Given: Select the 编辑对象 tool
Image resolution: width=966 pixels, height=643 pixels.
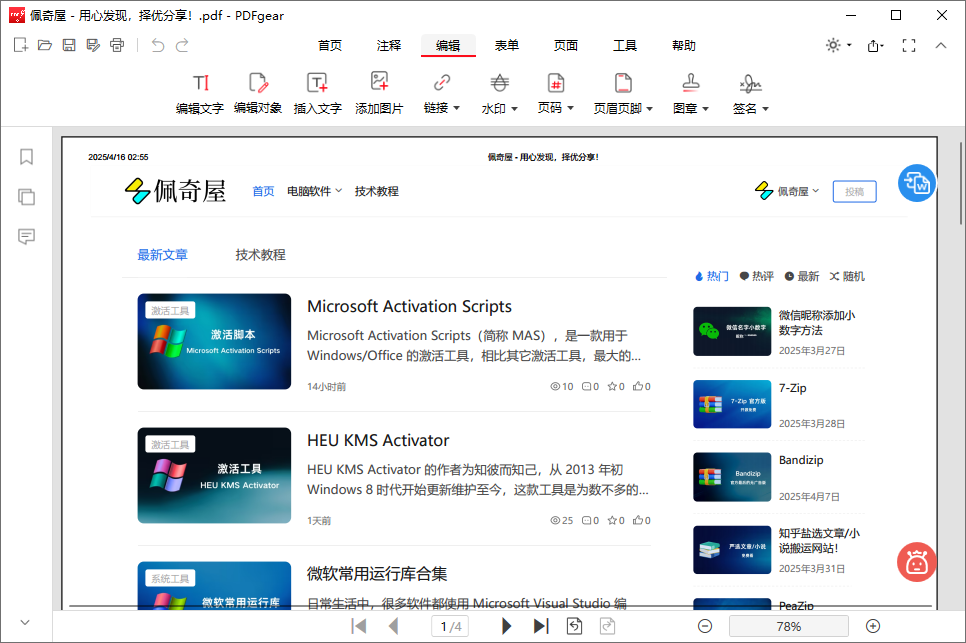Looking at the screenshot, I should tap(258, 94).
